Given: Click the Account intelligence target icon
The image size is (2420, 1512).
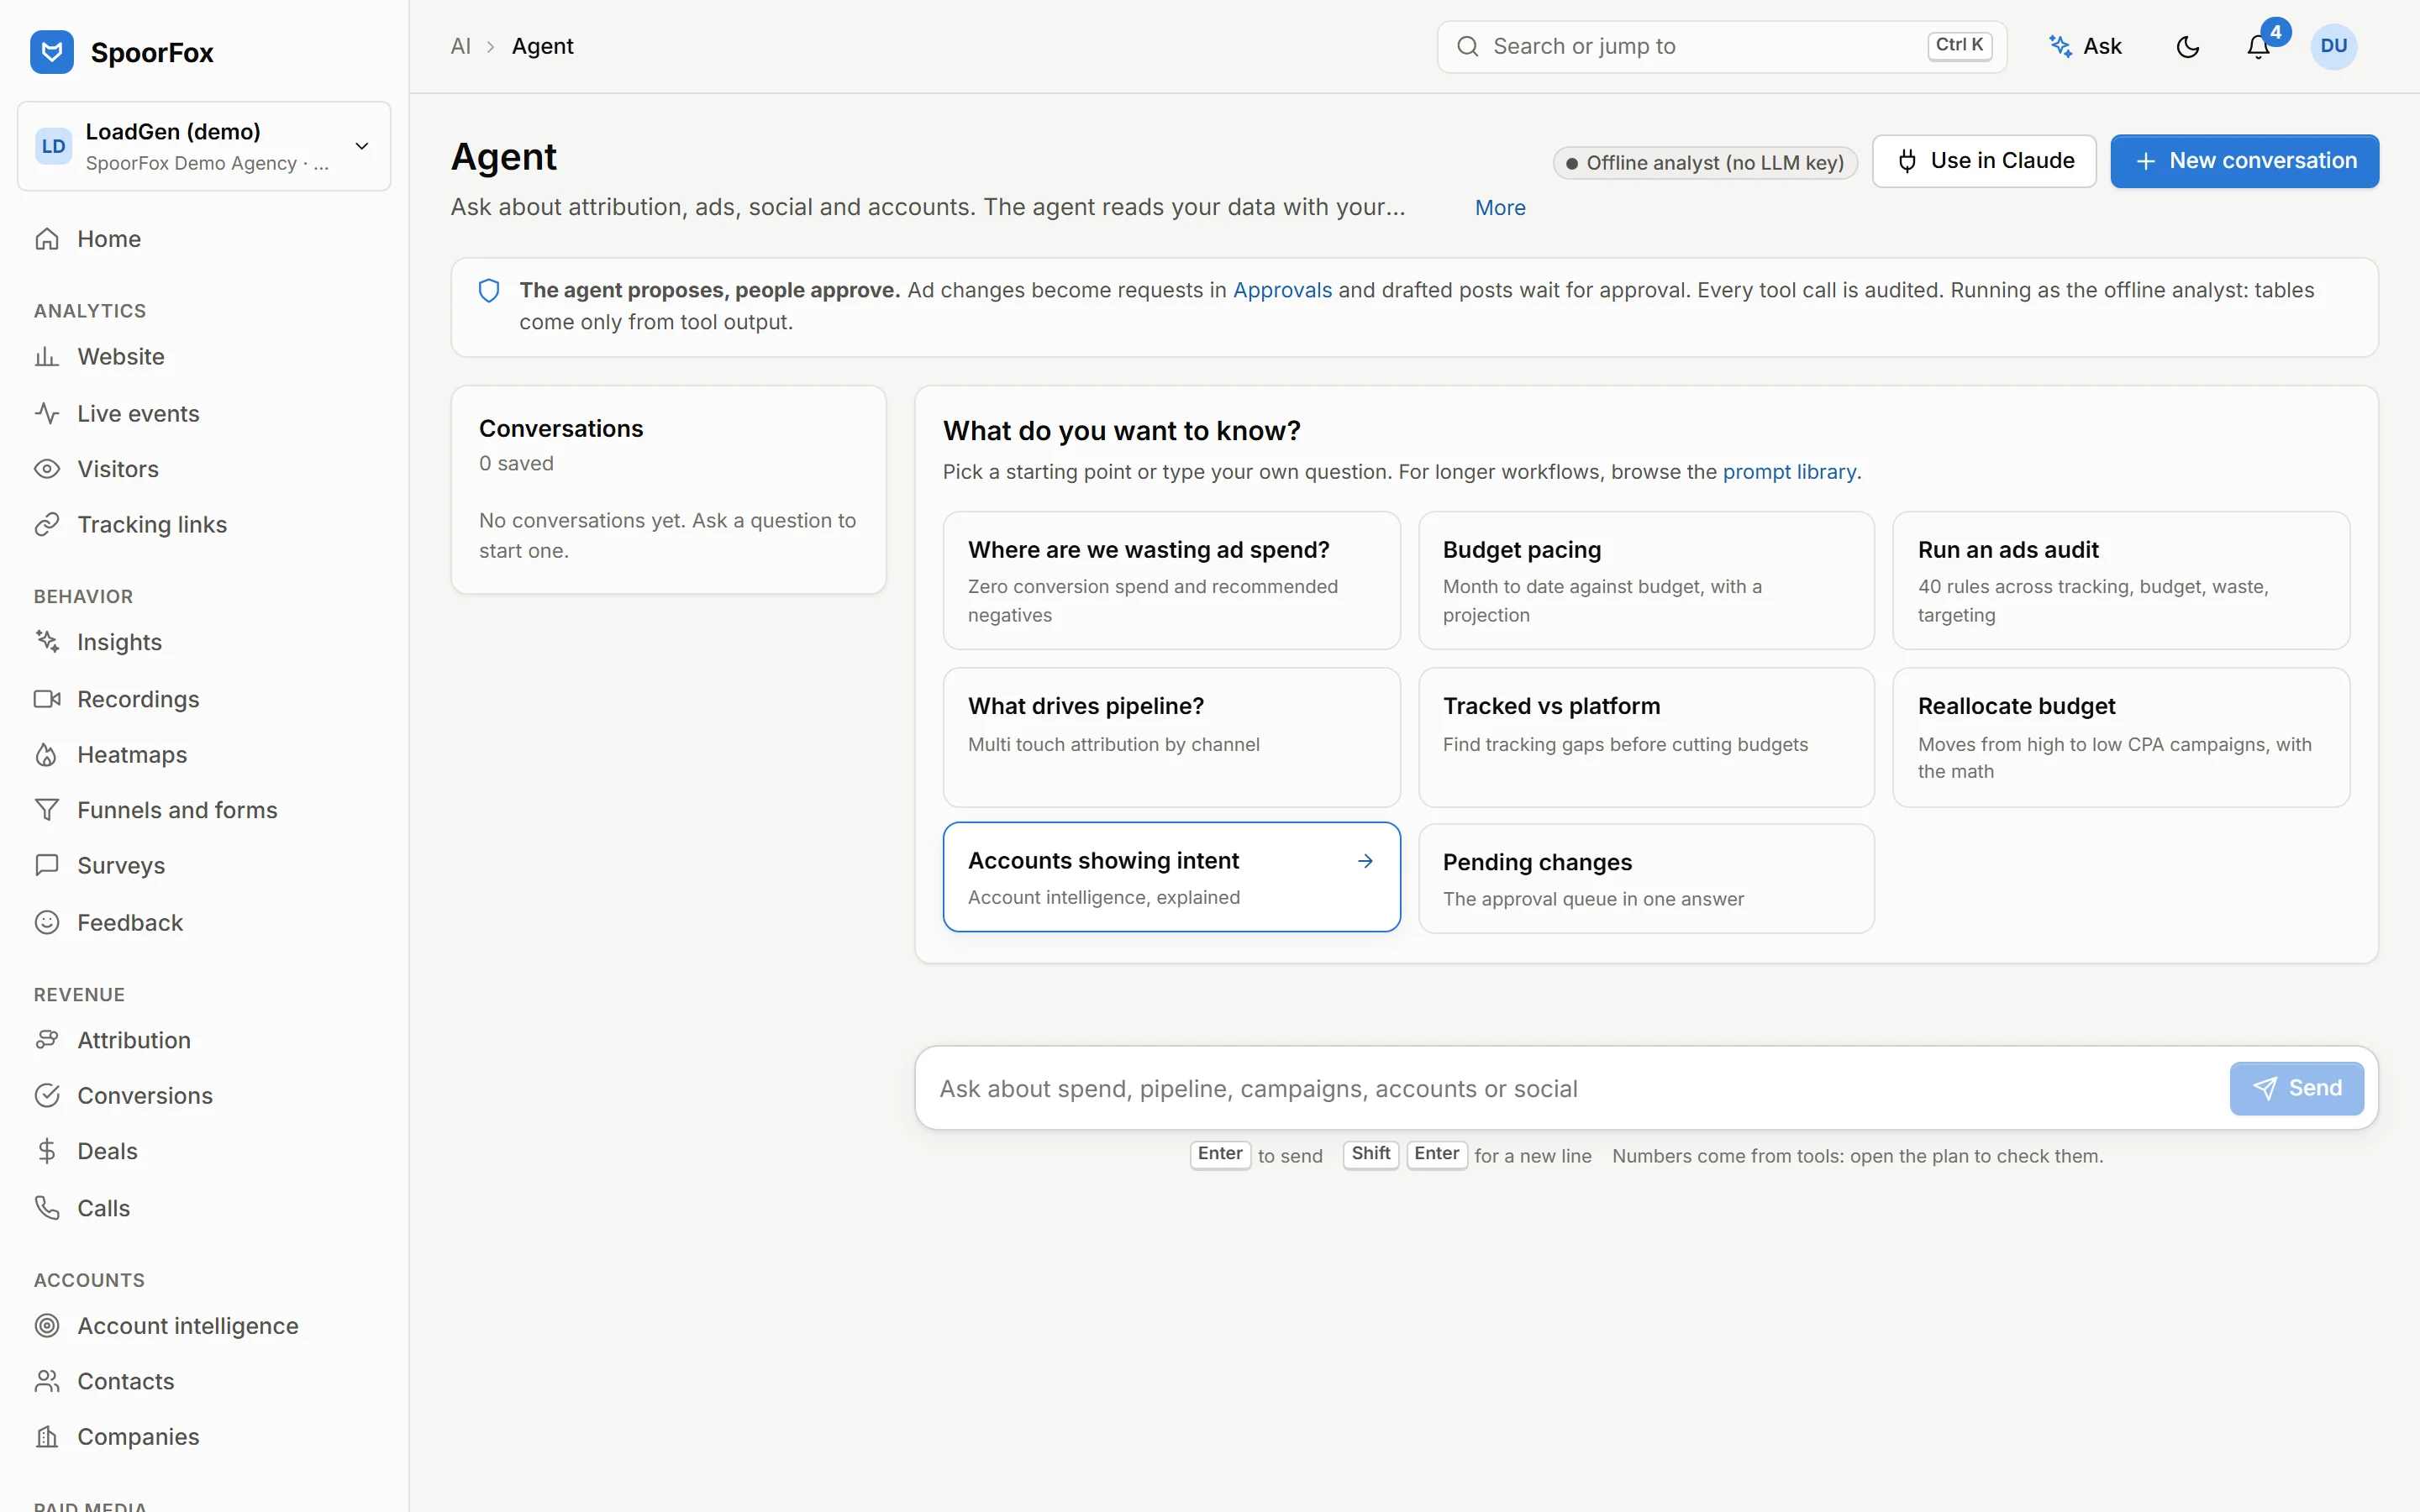Looking at the screenshot, I should (x=47, y=1326).
